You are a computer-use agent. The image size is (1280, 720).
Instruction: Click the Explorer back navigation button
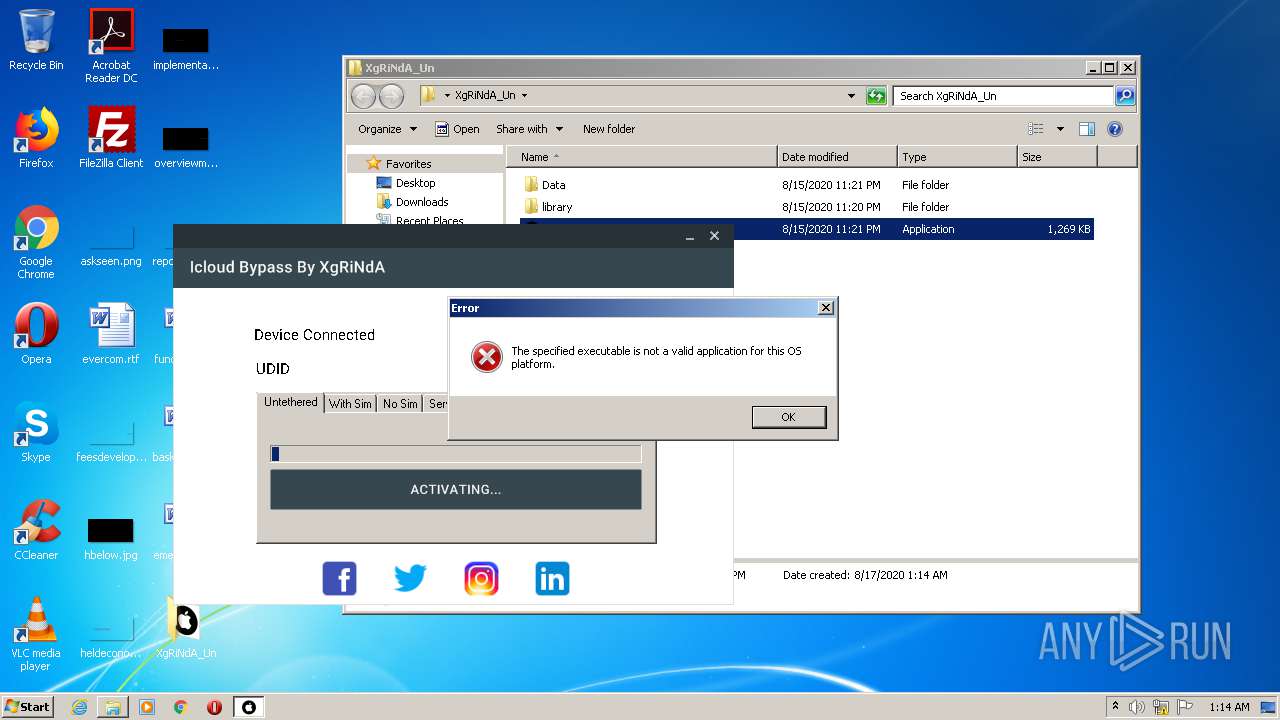click(363, 96)
